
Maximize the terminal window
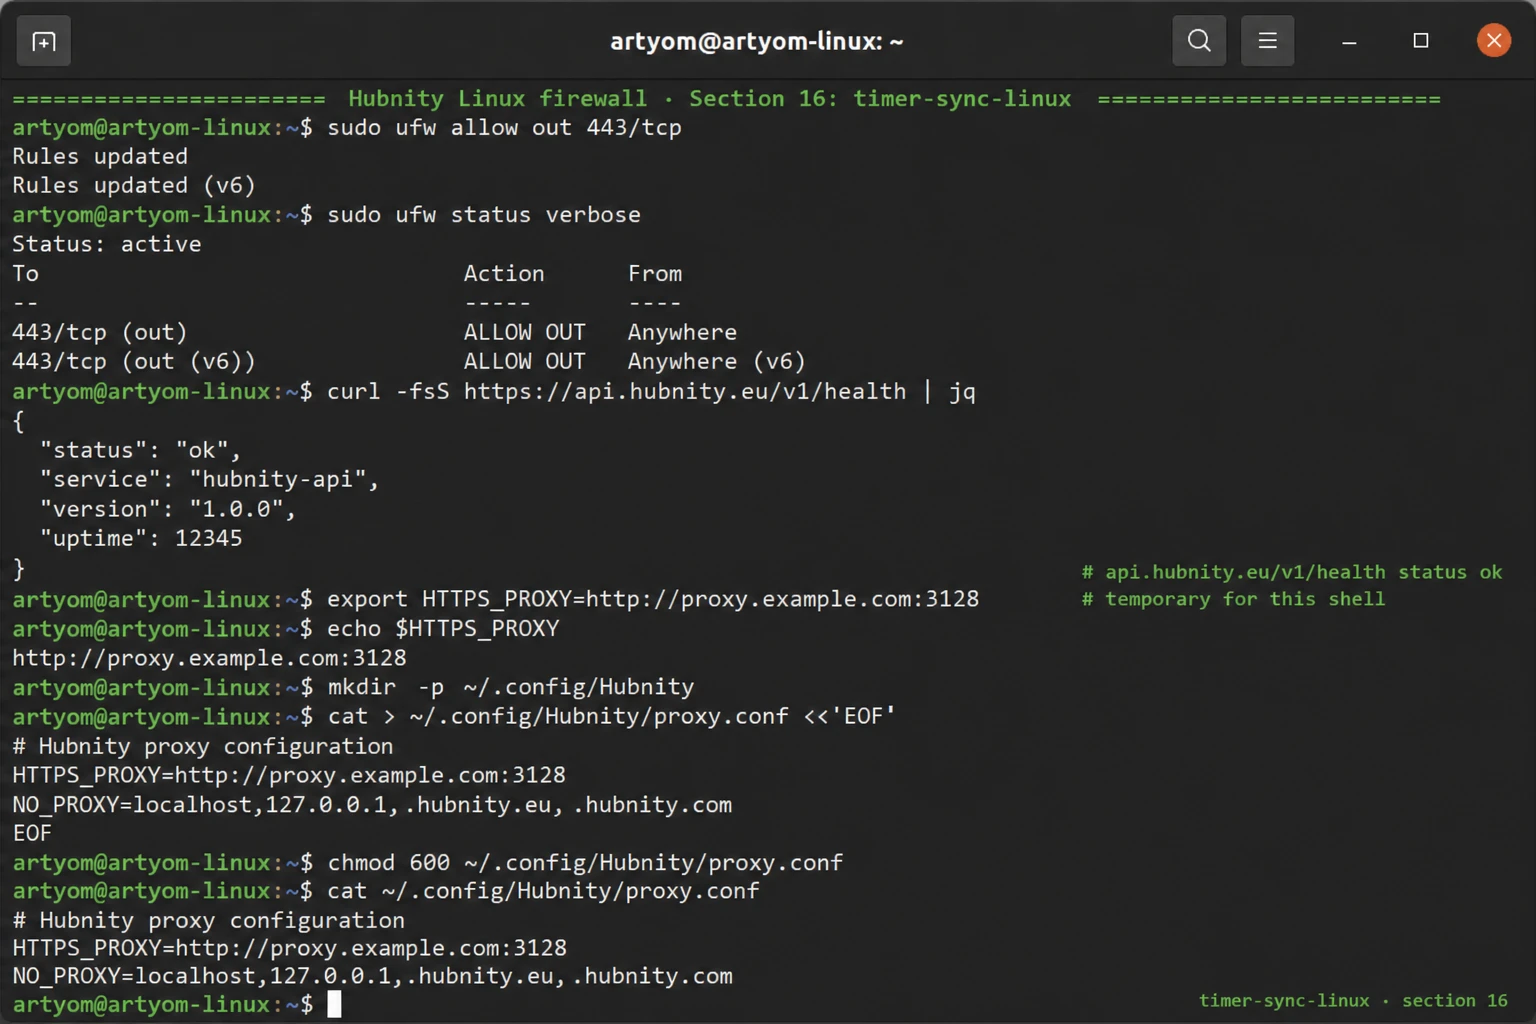point(1420,41)
